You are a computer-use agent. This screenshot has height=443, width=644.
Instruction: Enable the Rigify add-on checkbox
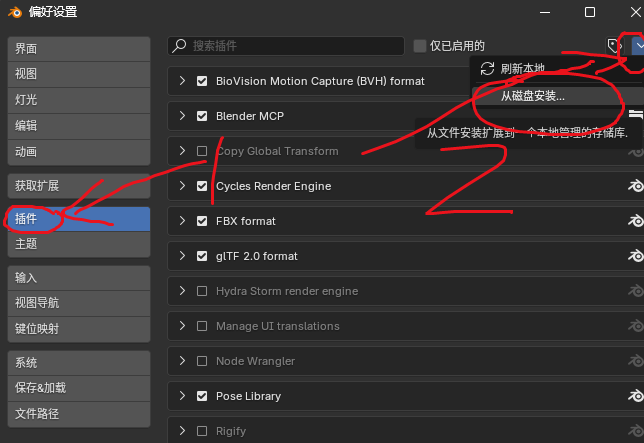click(202, 431)
